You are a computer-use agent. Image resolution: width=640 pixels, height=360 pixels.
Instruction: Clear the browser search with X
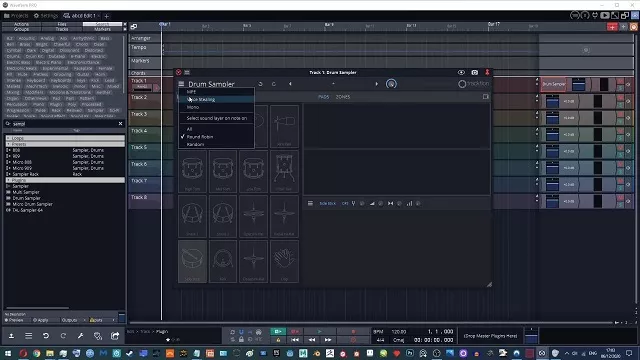point(120,123)
